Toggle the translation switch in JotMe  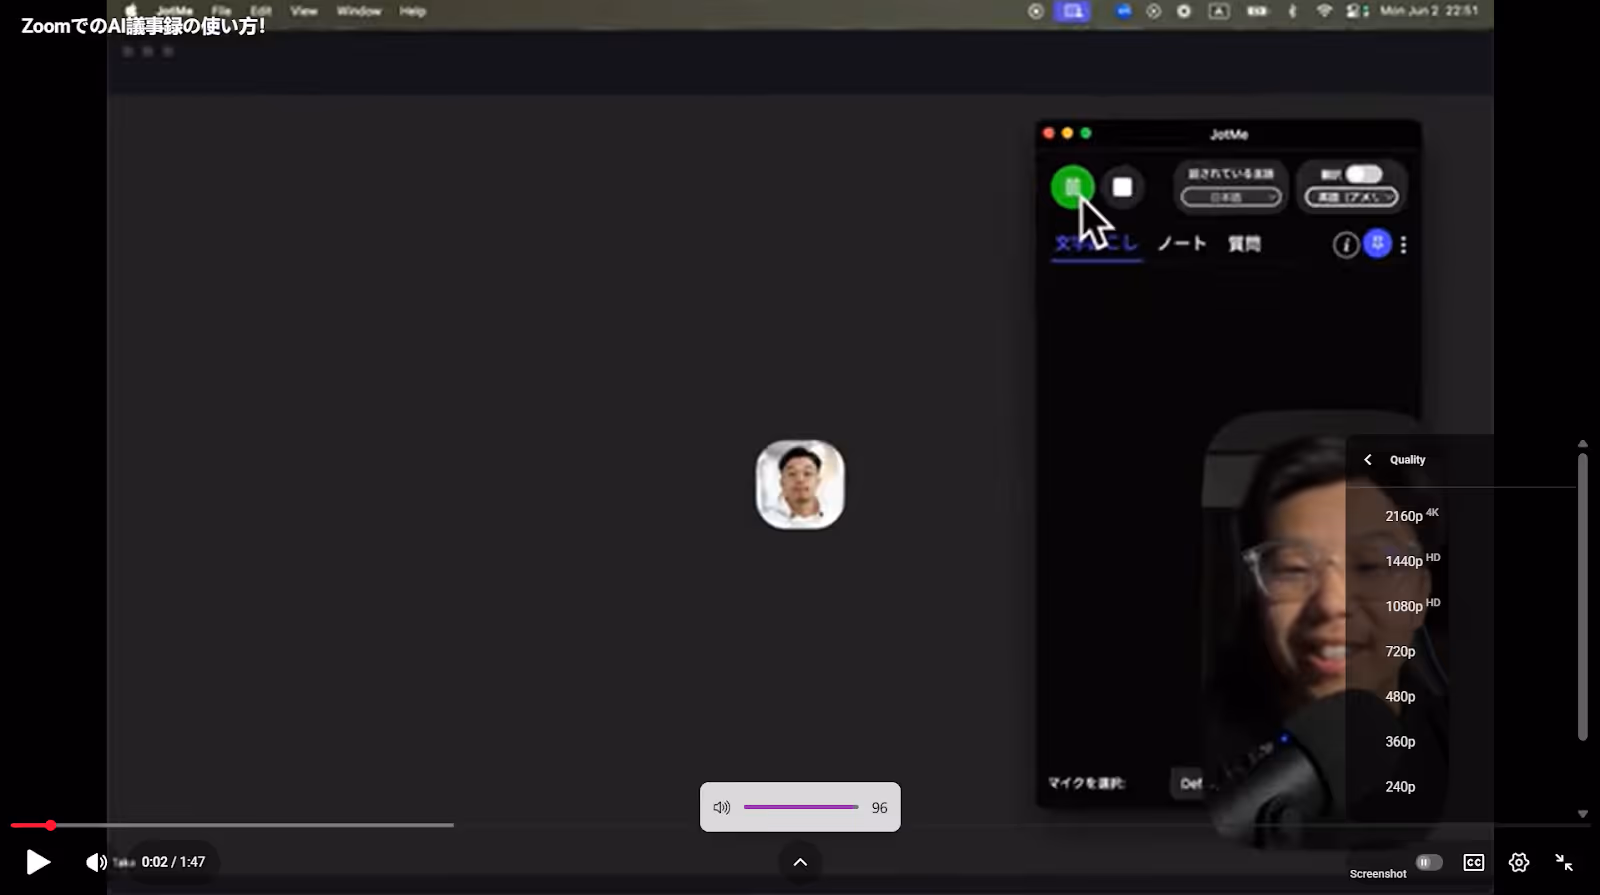click(1363, 174)
